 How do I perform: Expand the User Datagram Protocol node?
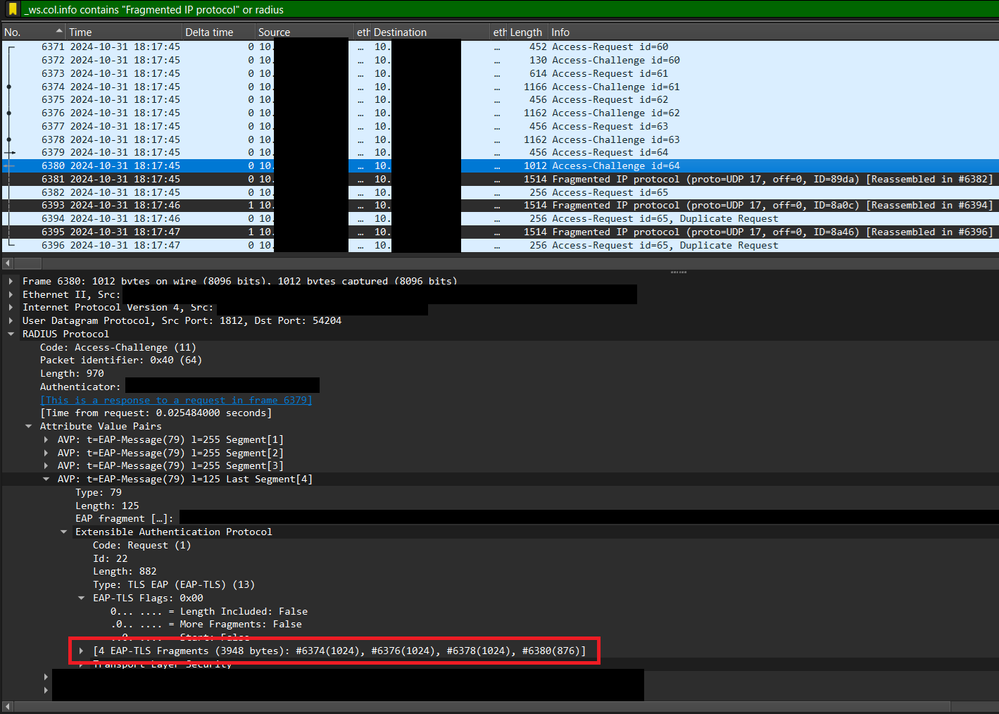pos(11,321)
